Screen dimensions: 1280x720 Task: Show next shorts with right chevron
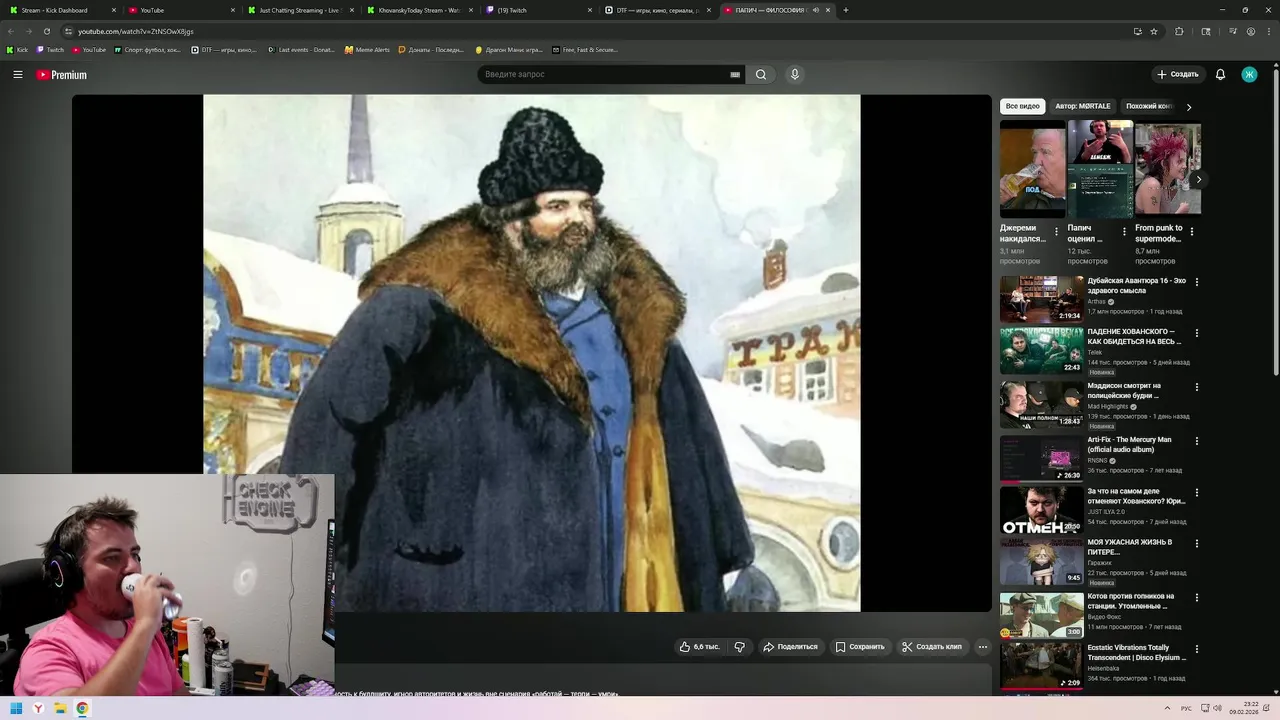click(x=1198, y=180)
